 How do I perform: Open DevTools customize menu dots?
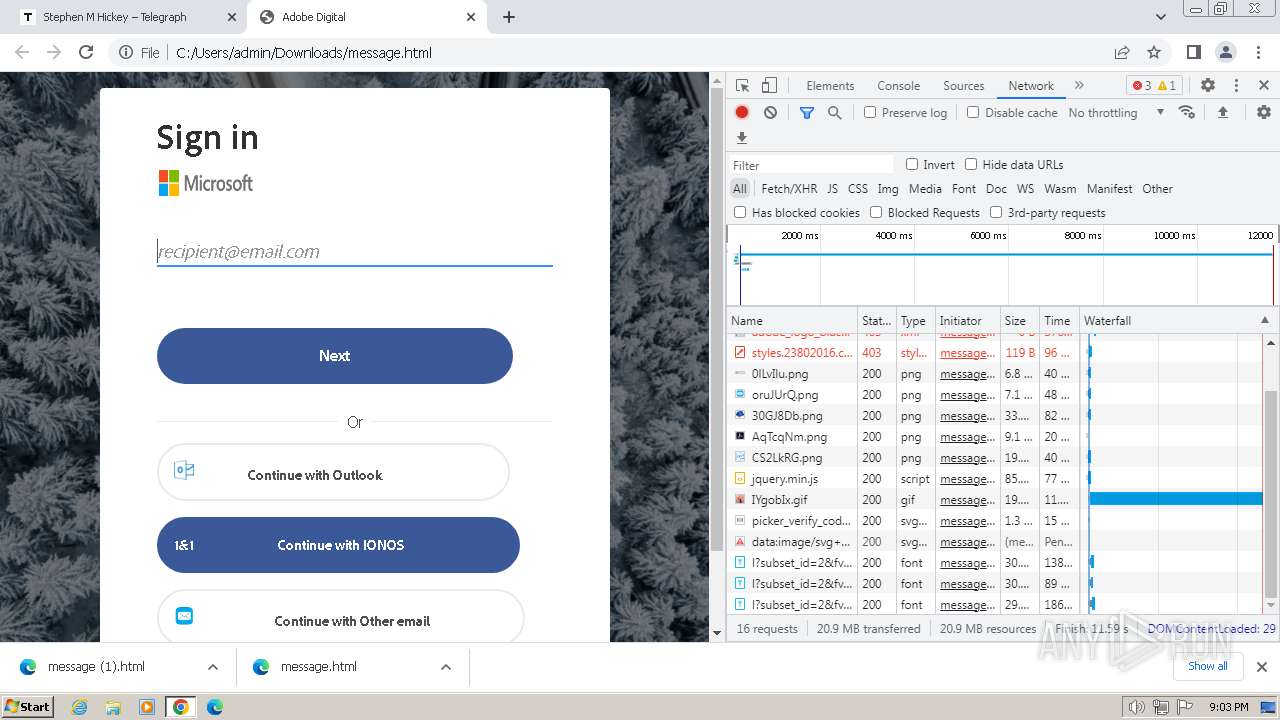(1236, 86)
